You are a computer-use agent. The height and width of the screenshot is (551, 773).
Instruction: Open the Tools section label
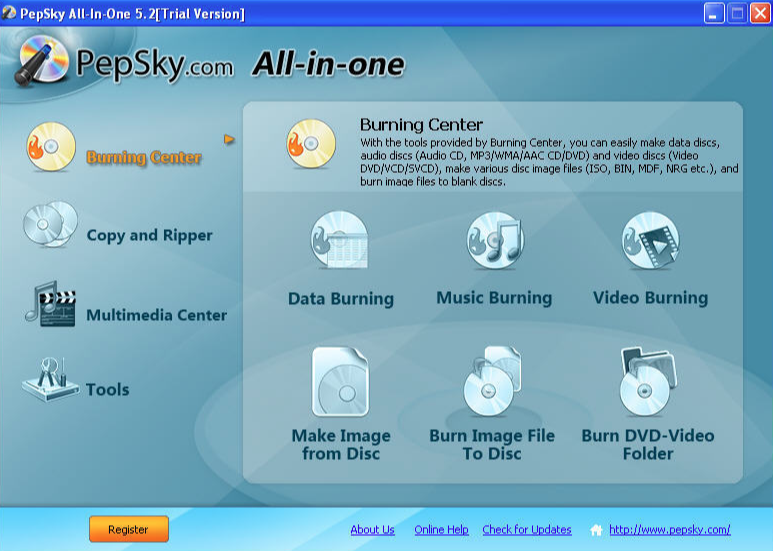coord(108,390)
